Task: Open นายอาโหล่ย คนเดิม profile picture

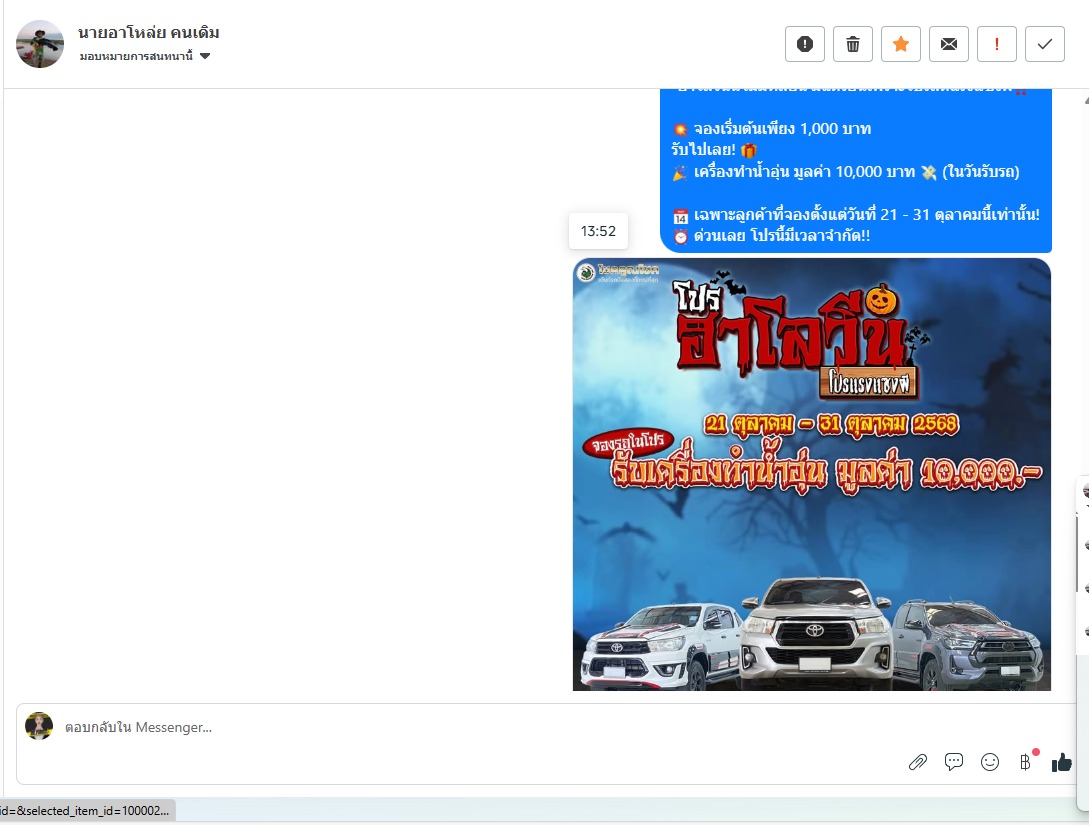Action: point(40,44)
